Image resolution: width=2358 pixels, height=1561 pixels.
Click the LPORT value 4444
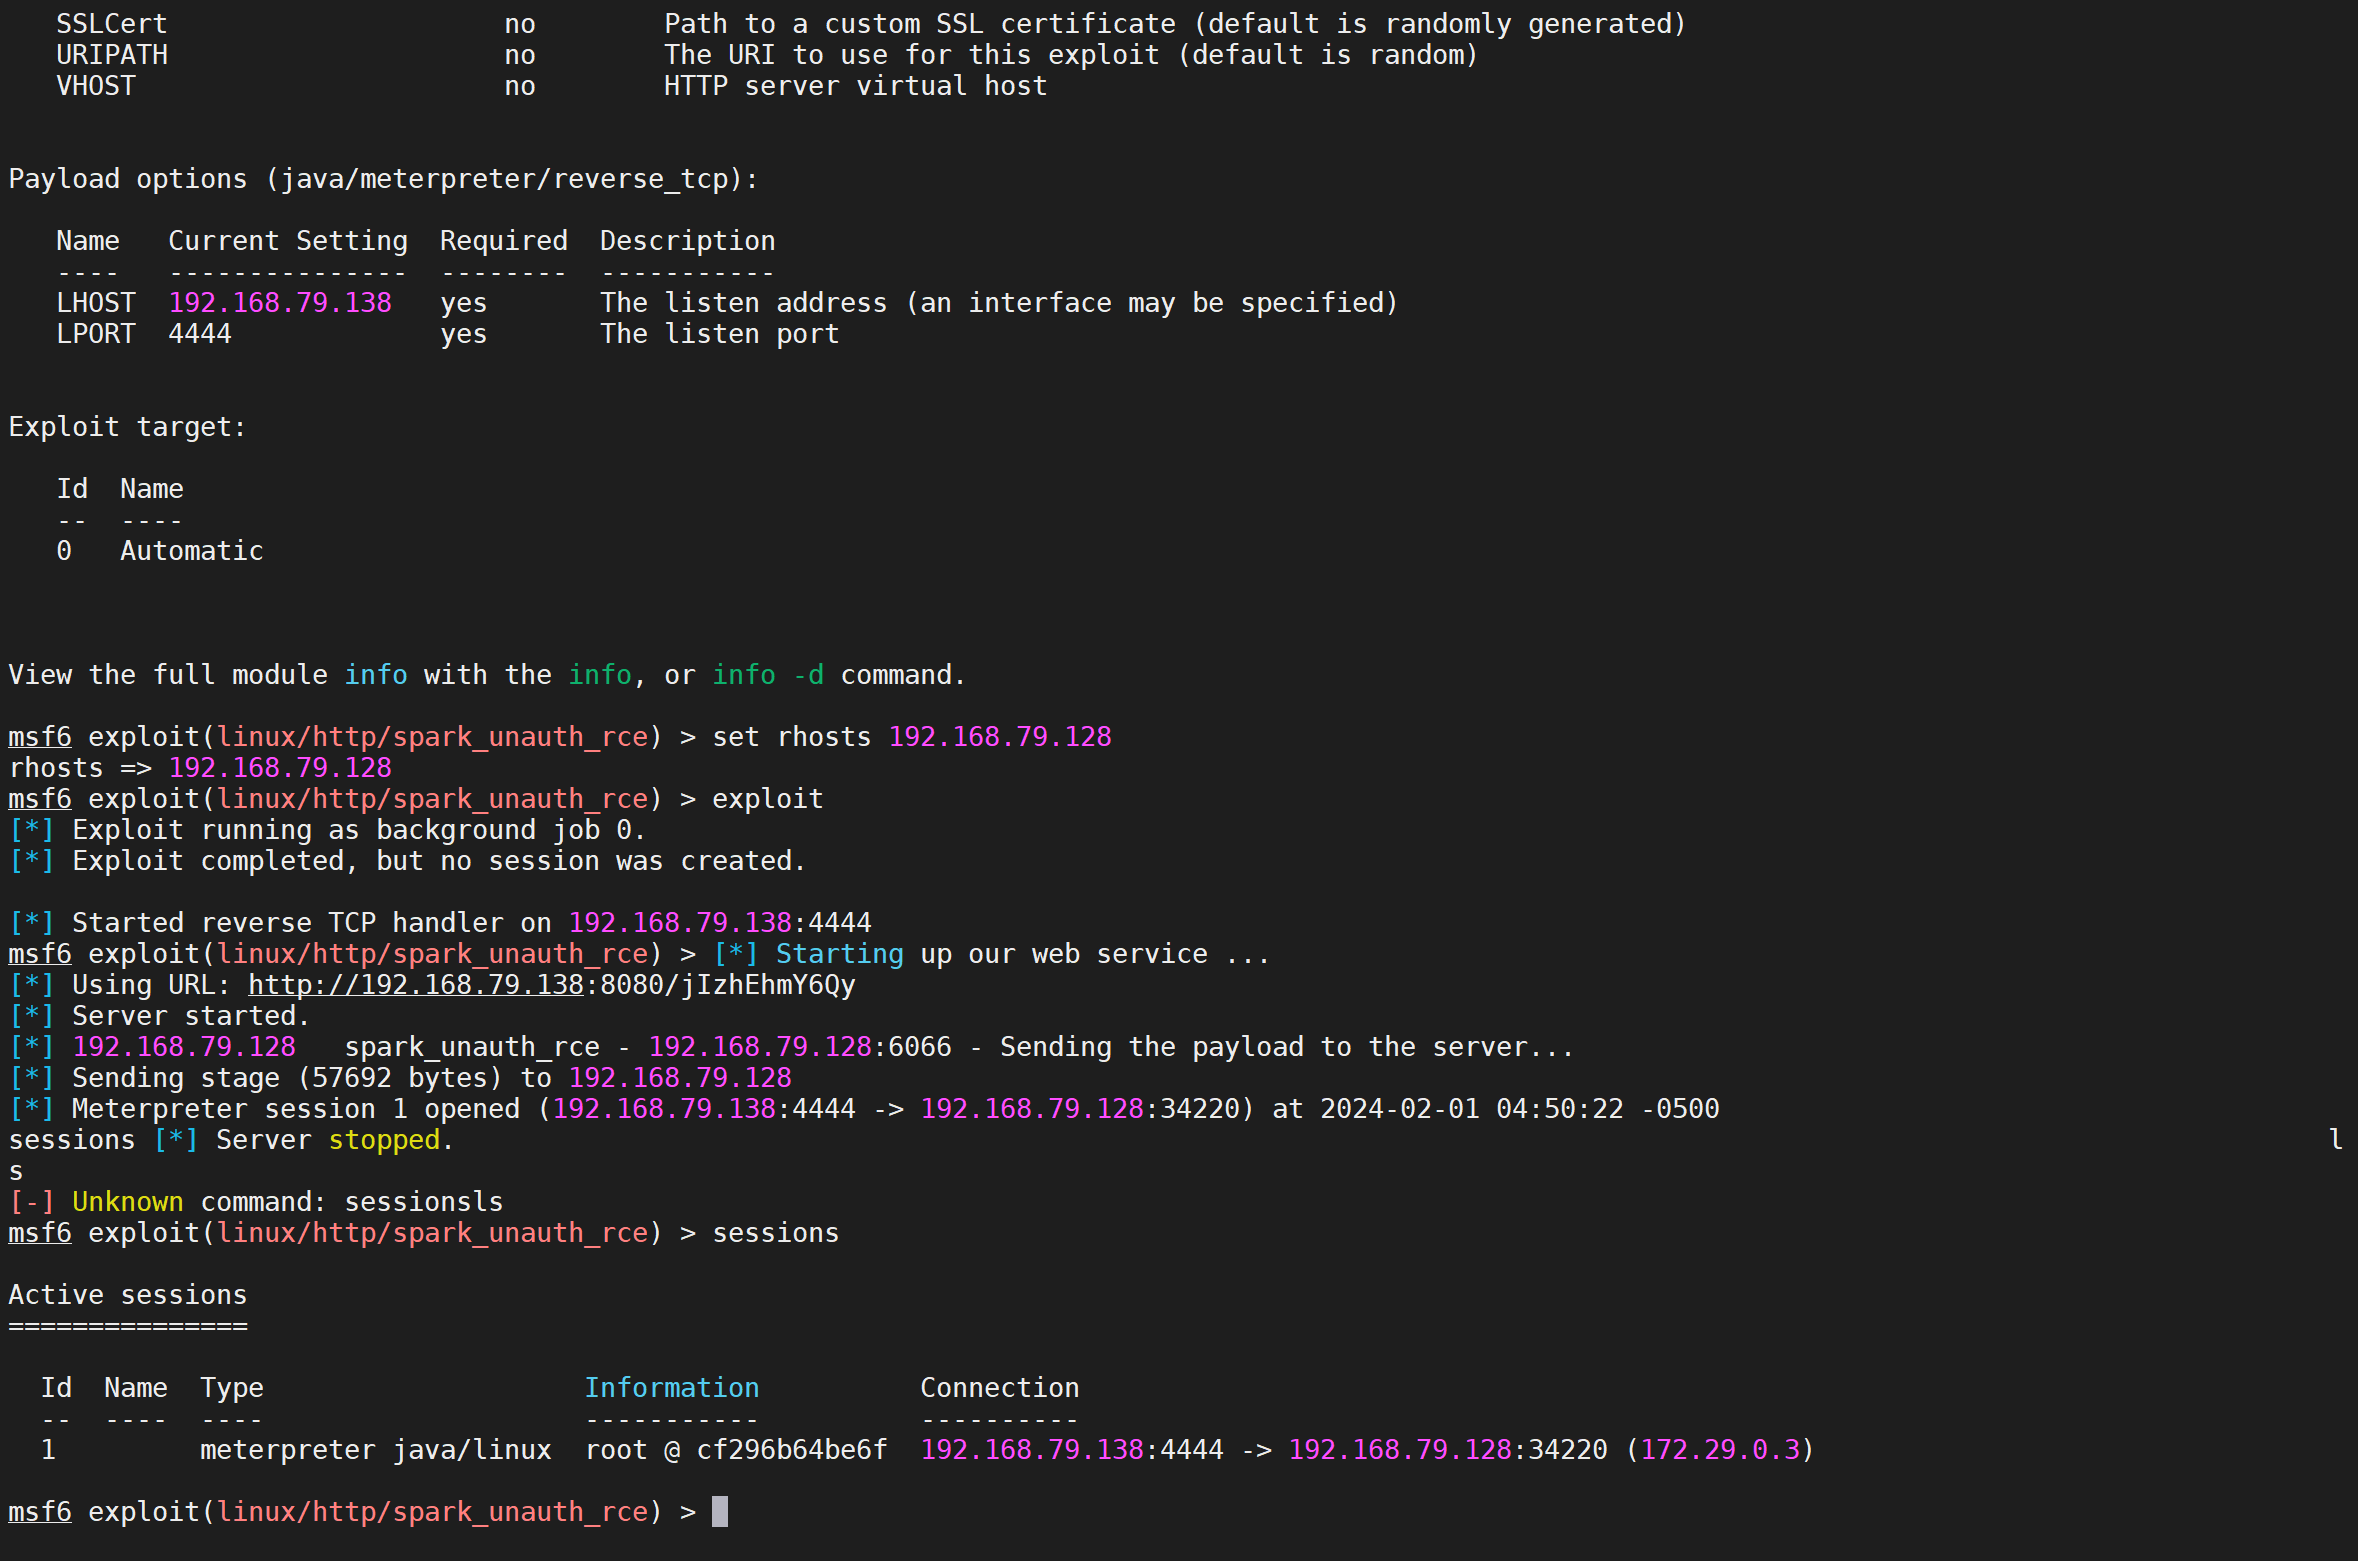[x=200, y=334]
